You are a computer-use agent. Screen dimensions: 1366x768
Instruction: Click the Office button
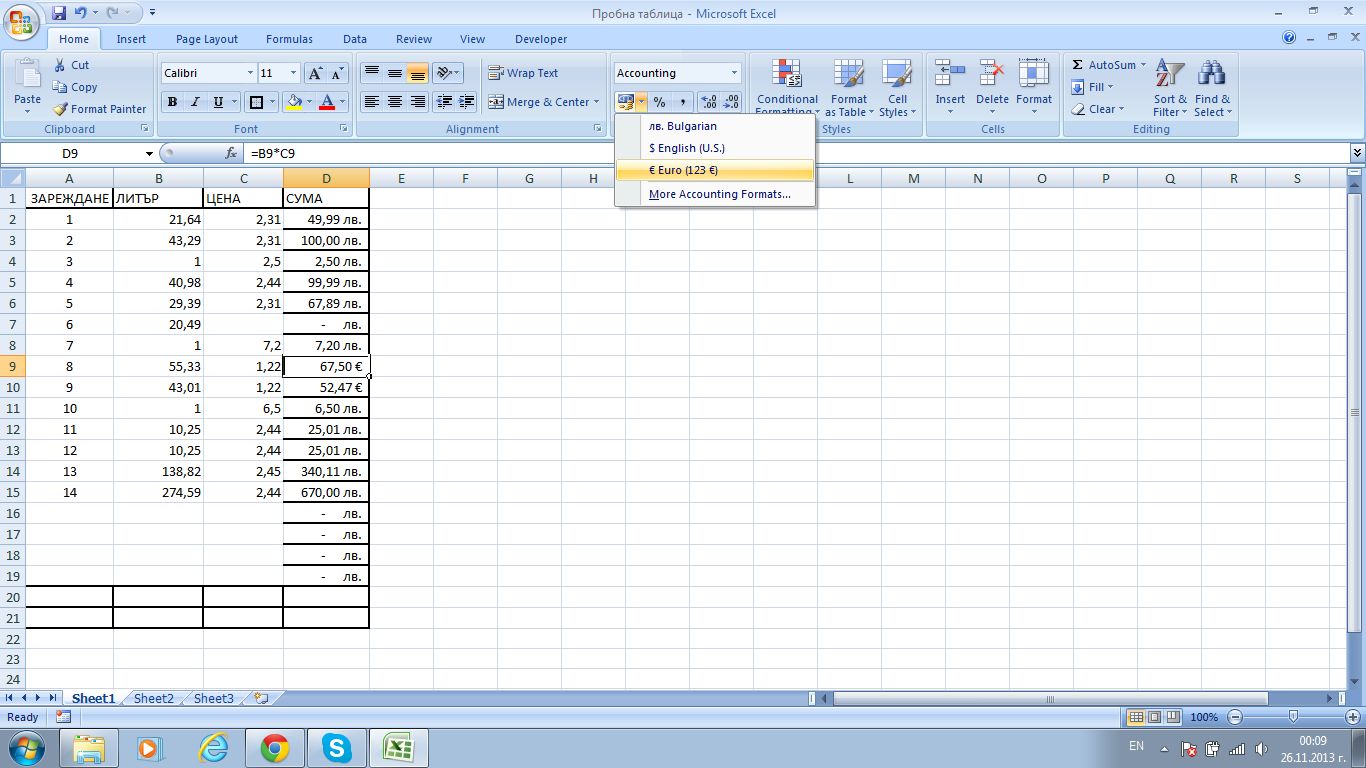point(20,20)
